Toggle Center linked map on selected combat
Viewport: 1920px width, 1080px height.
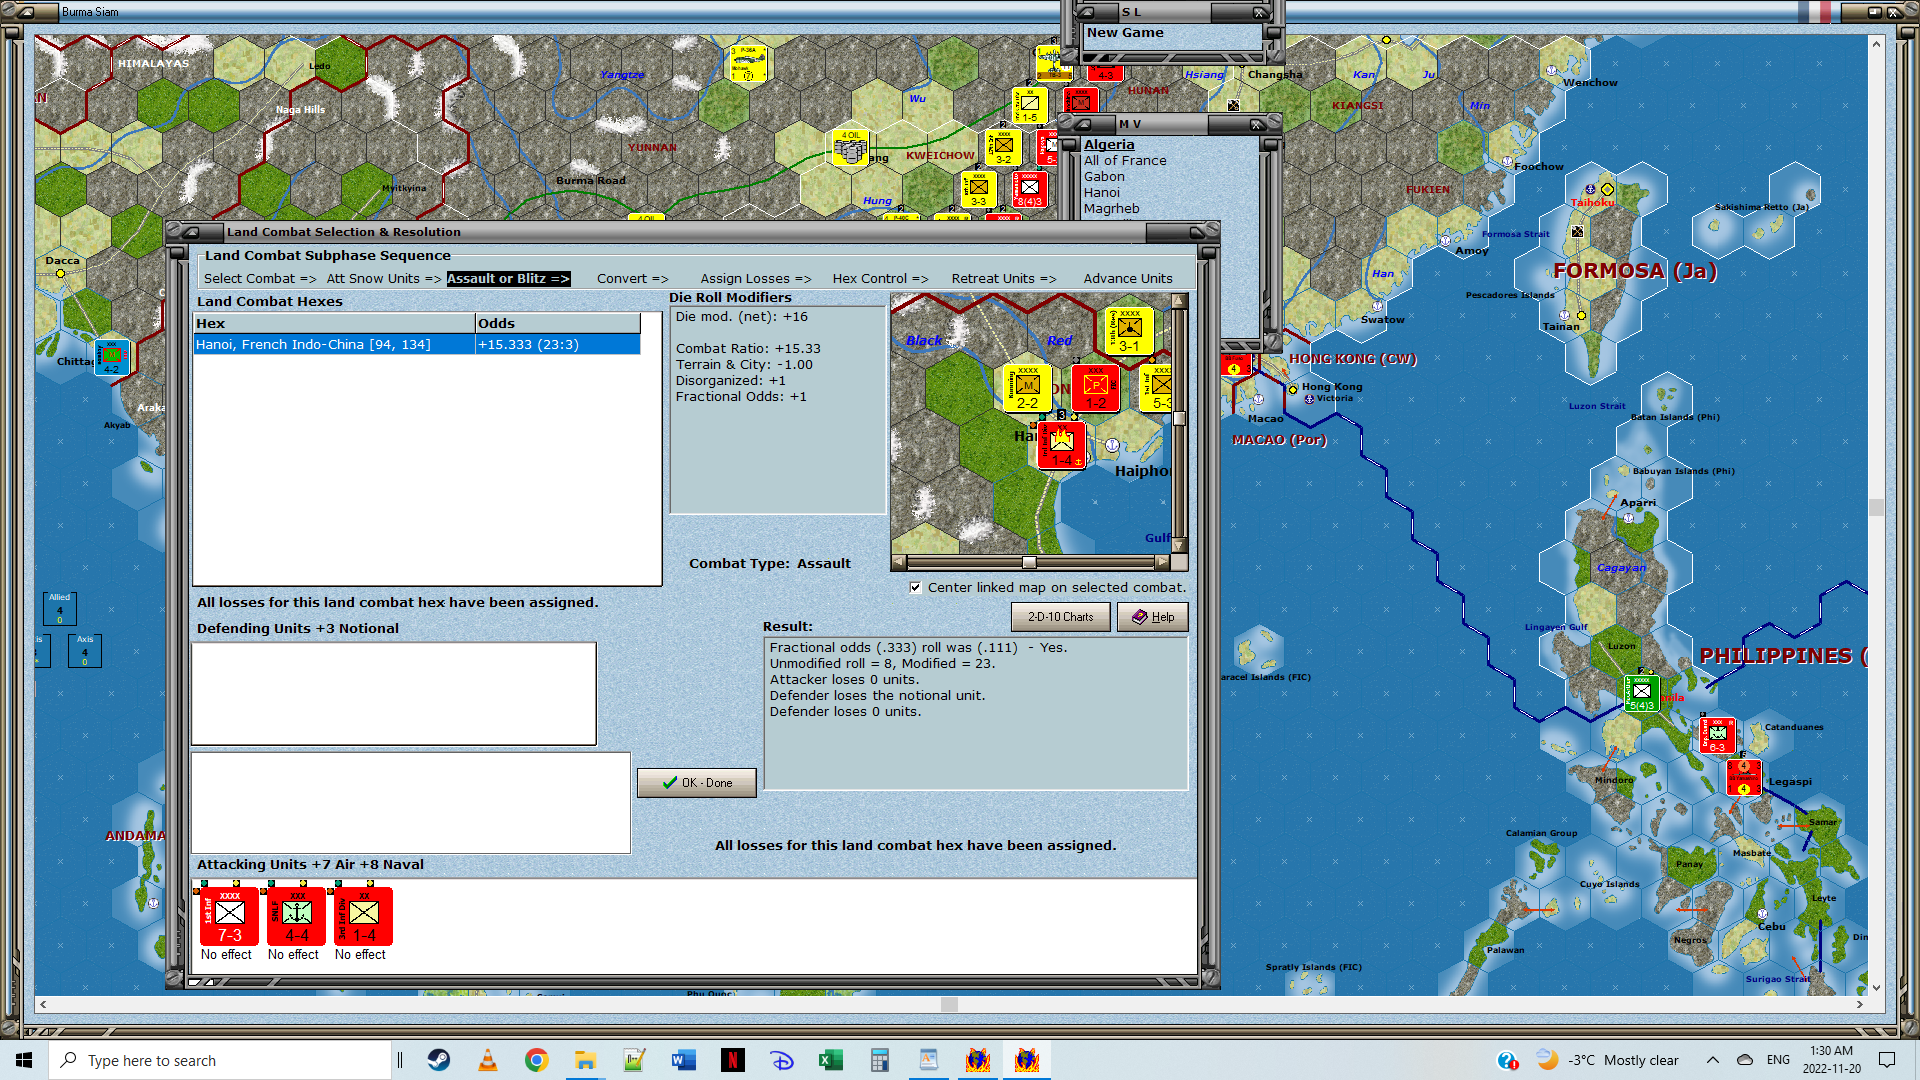point(915,588)
